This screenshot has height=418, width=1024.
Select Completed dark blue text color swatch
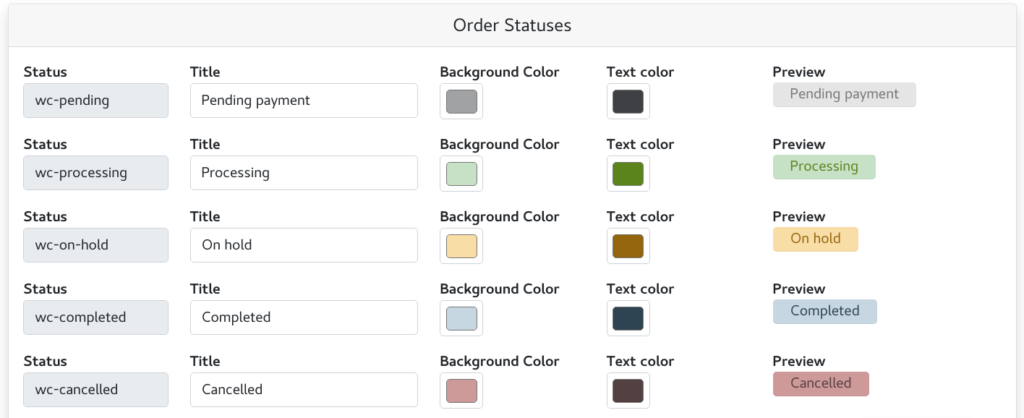pyautogui.click(x=628, y=319)
